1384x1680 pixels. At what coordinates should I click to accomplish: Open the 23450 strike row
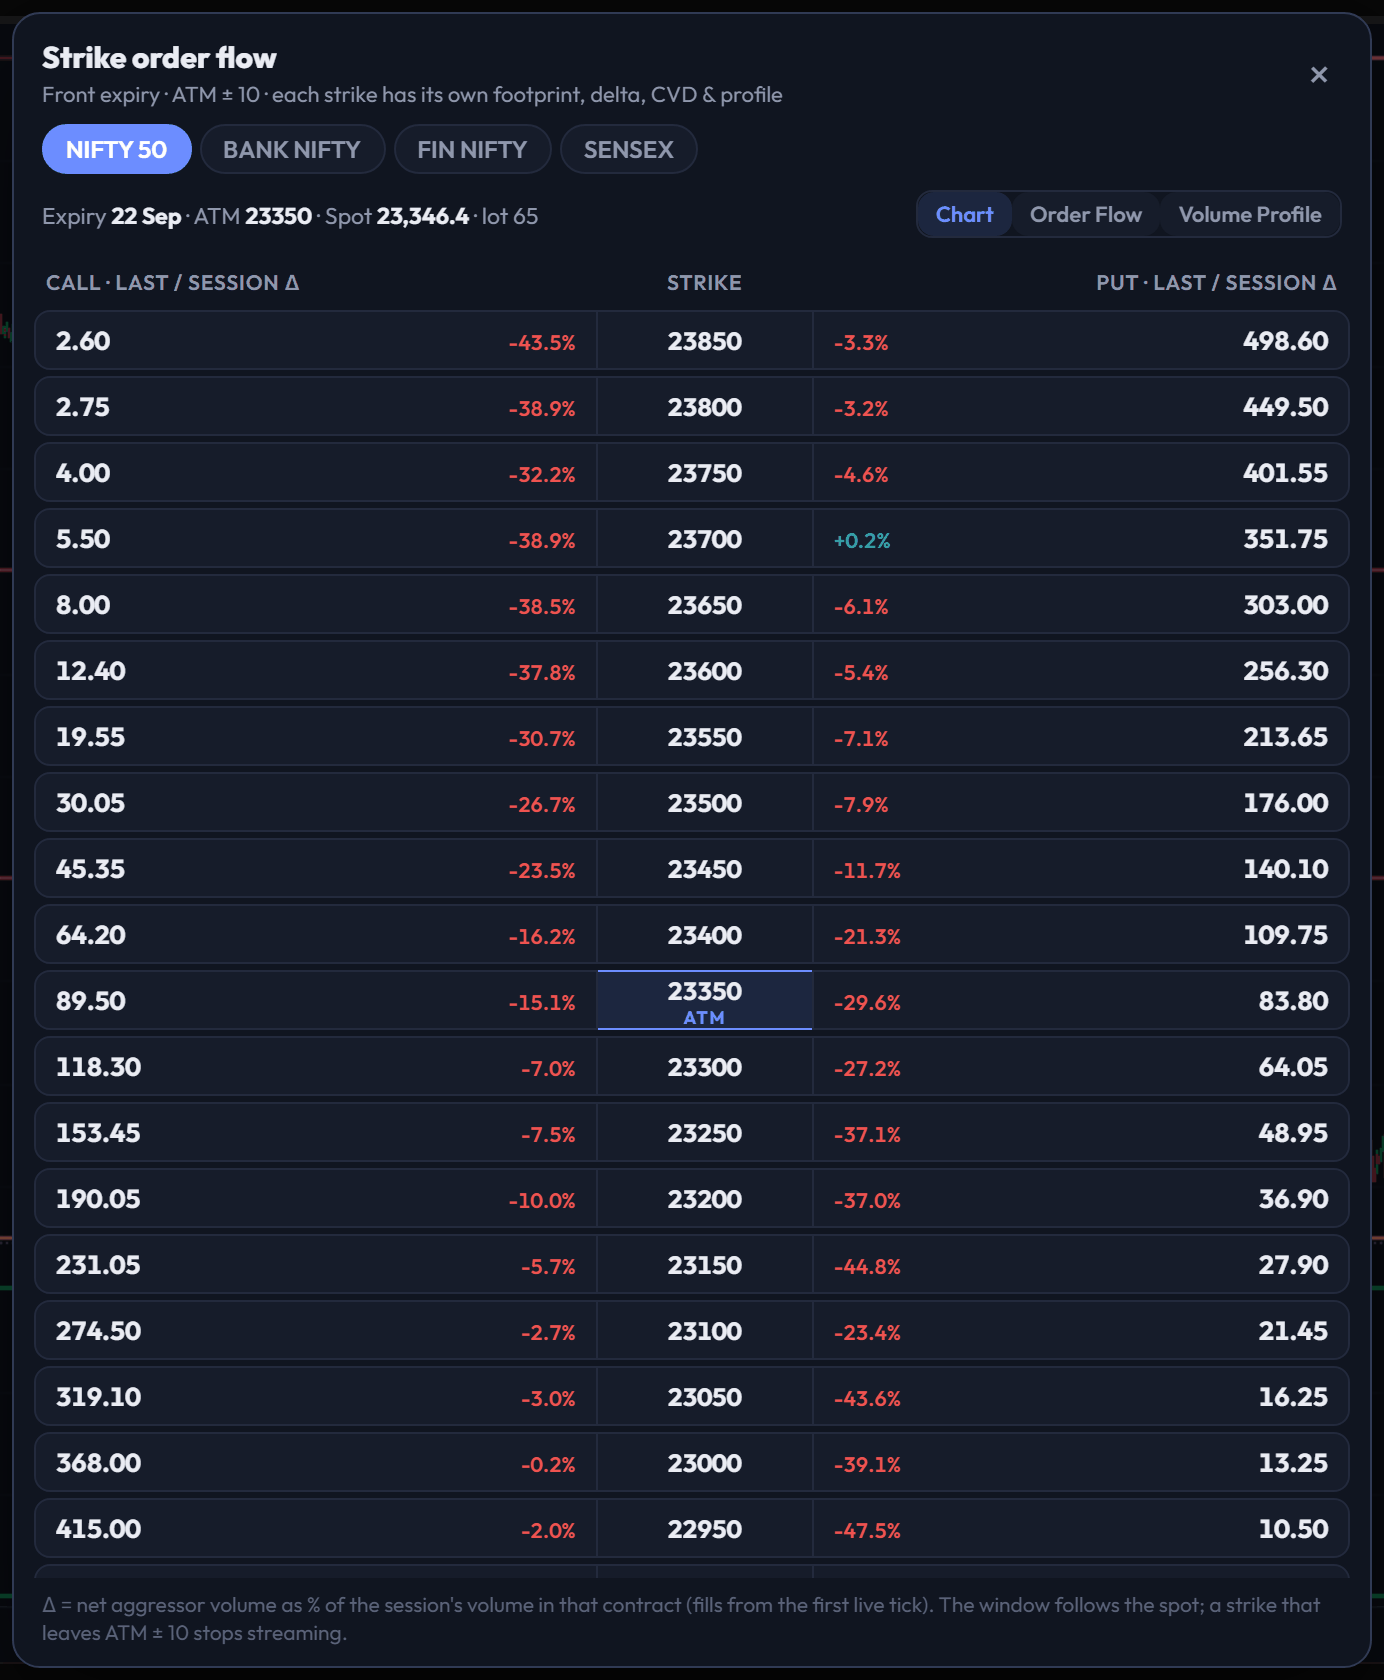click(x=692, y=869)
